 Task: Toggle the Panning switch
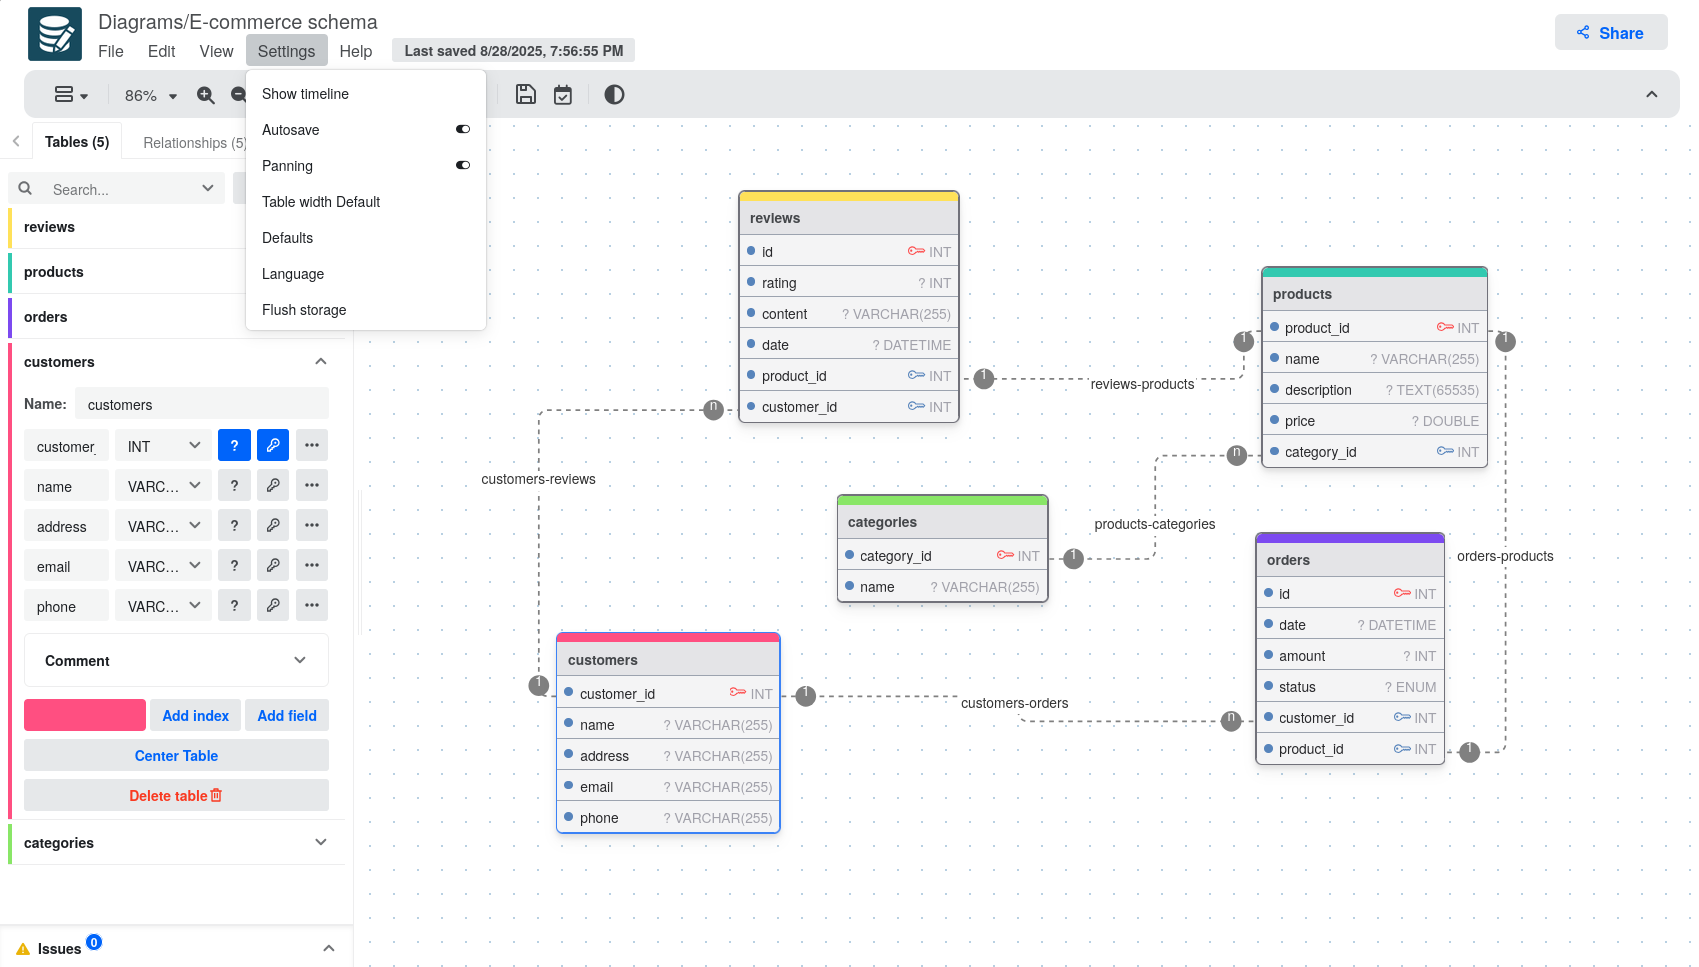pyautogui.click(x=462, y=166)
